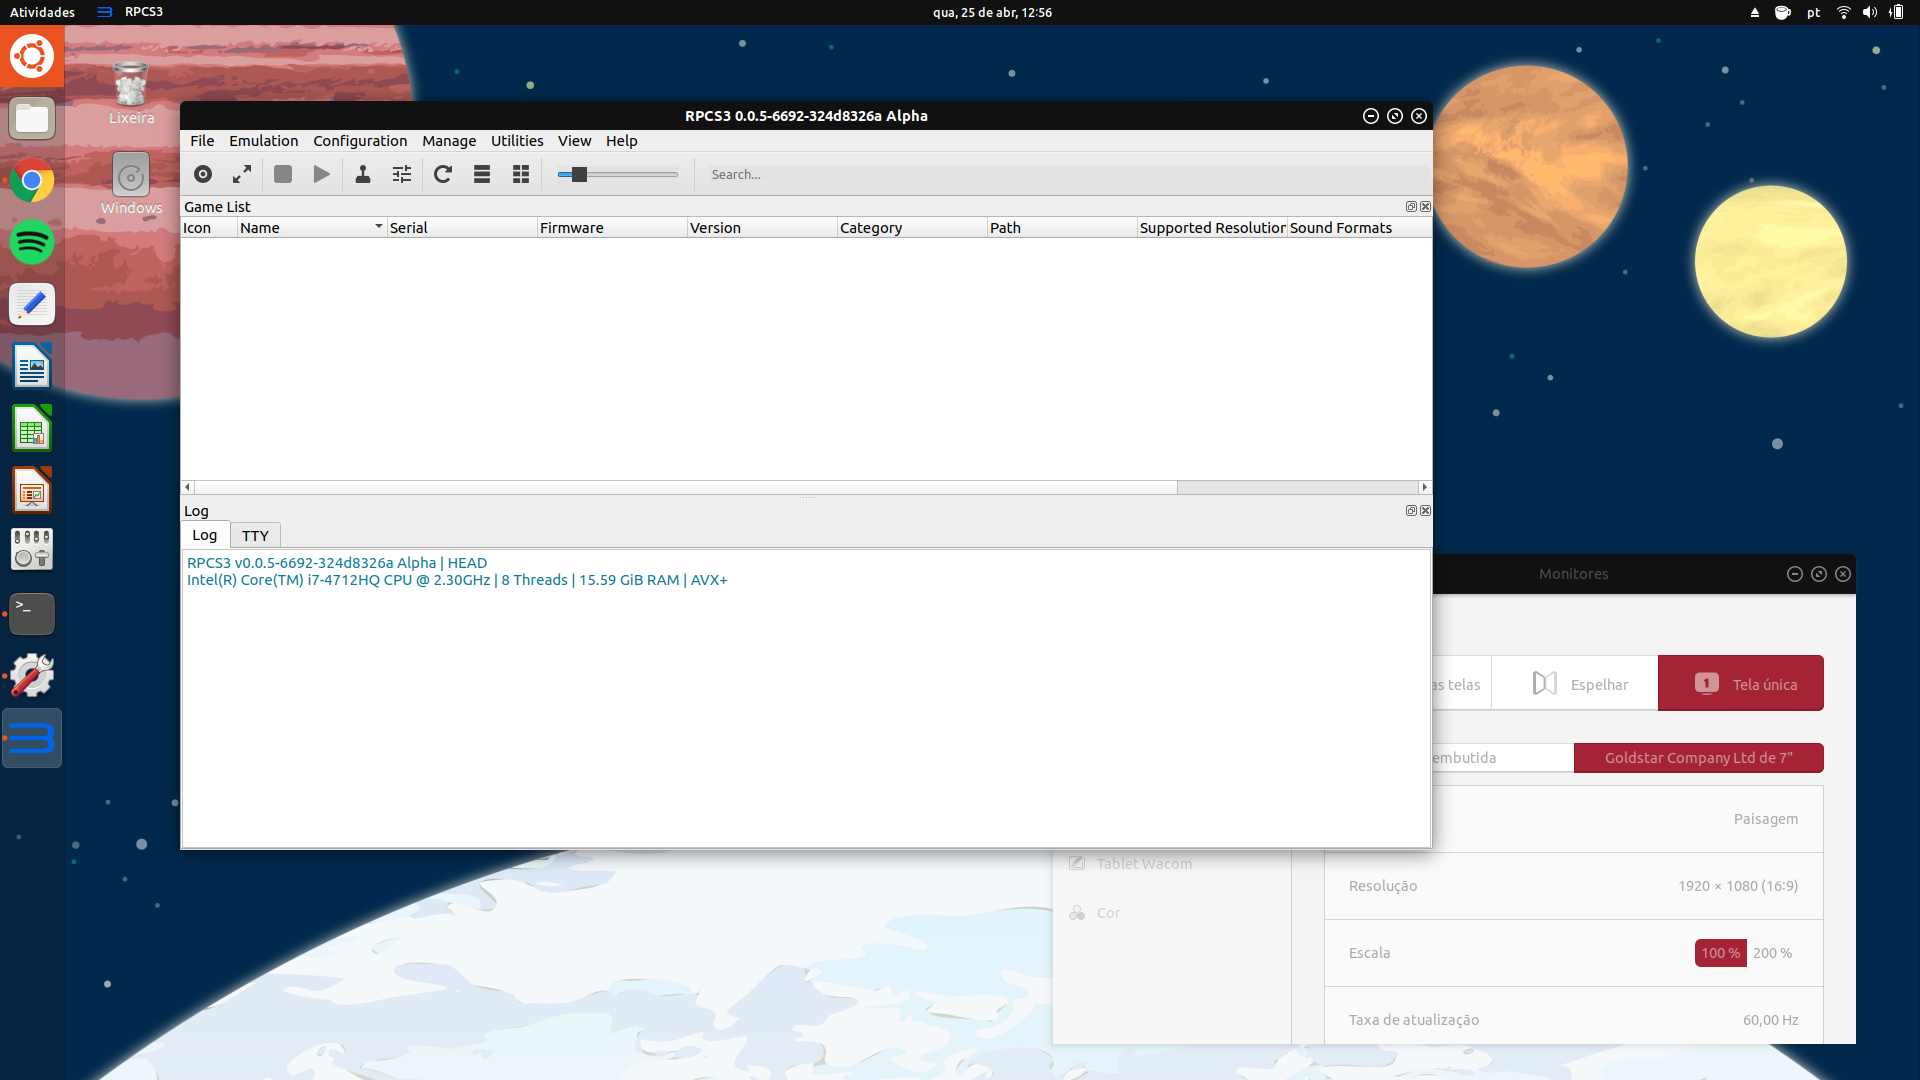The width and height of the screenshot is (1920, 1080).
Task: Switch to the TTY log tab
Action: pos(255,536)
